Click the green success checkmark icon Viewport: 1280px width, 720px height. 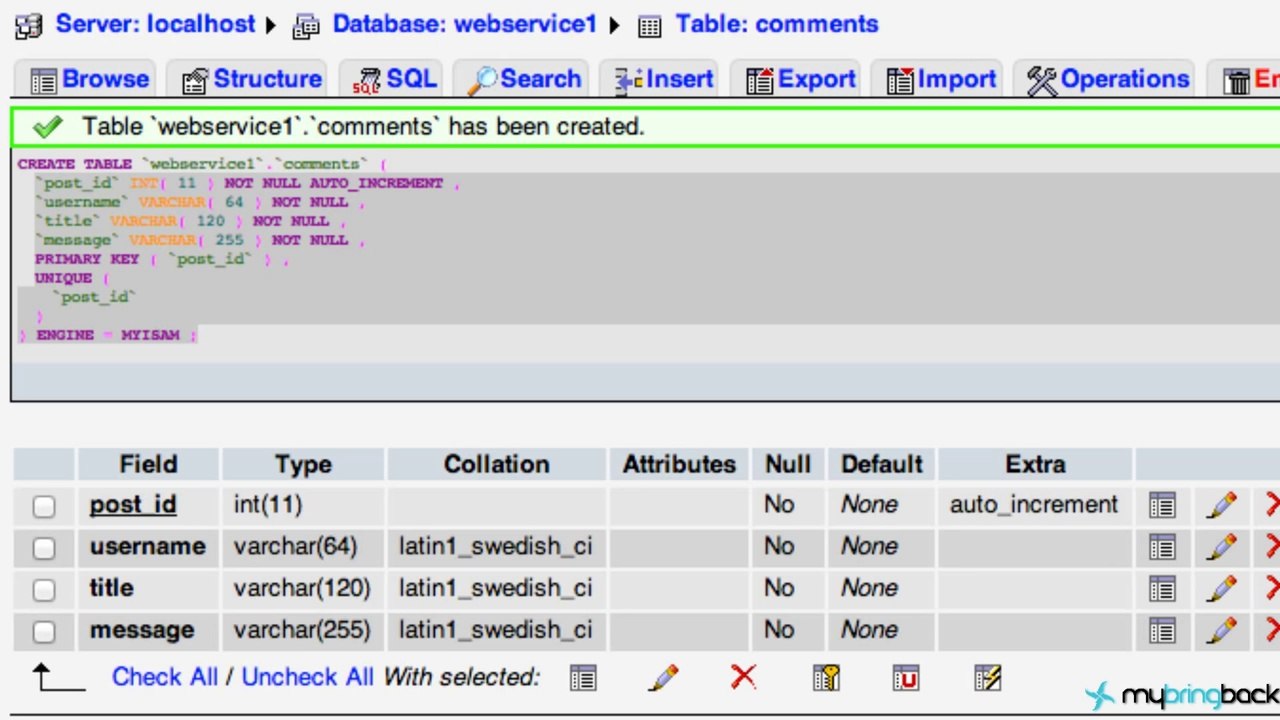47,128
